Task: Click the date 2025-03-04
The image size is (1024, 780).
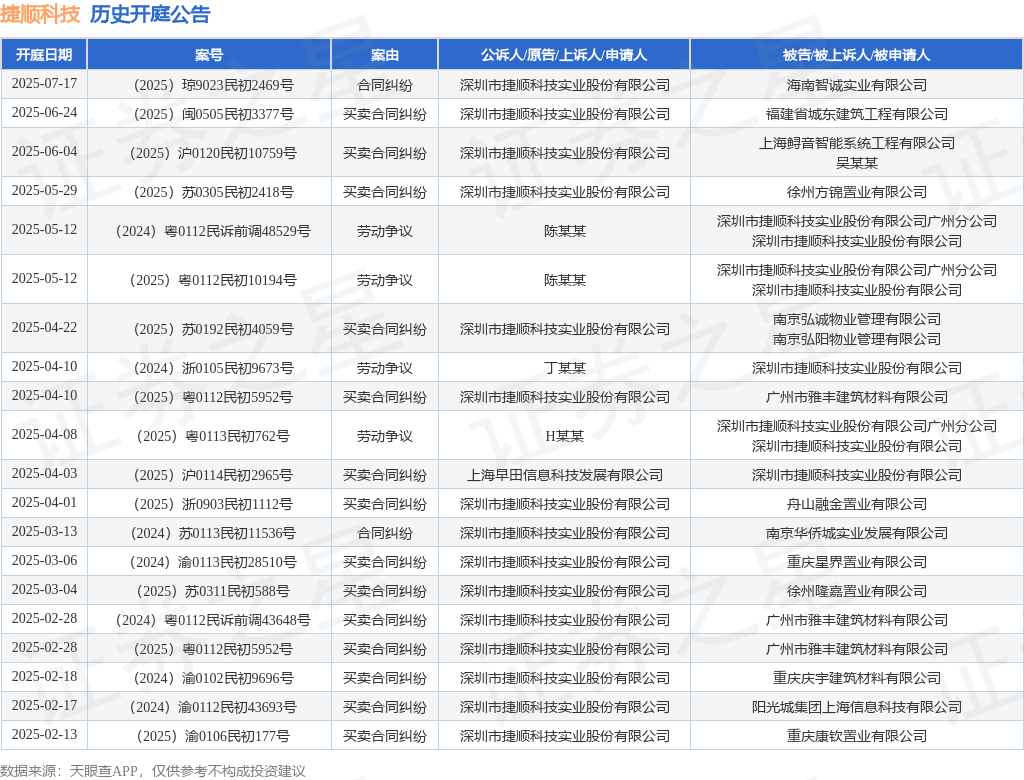Action: [x=44, y=590]
